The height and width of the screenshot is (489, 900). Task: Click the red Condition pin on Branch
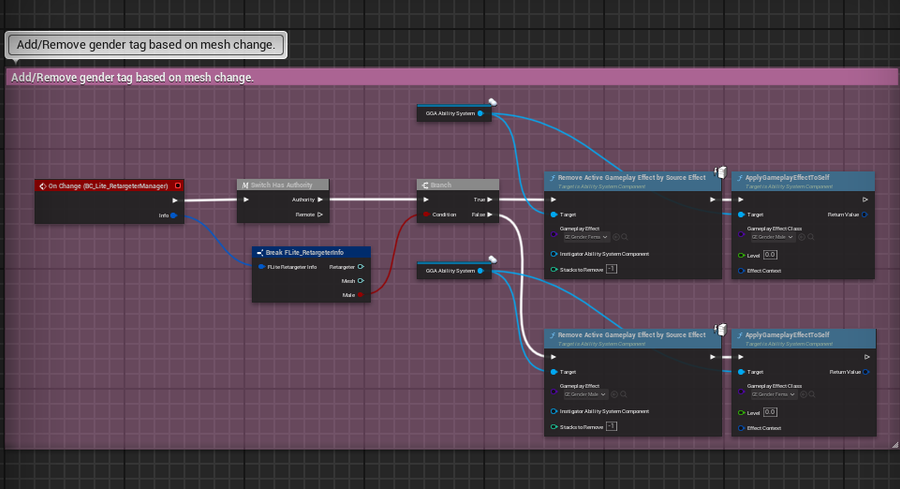coord(426,215)
